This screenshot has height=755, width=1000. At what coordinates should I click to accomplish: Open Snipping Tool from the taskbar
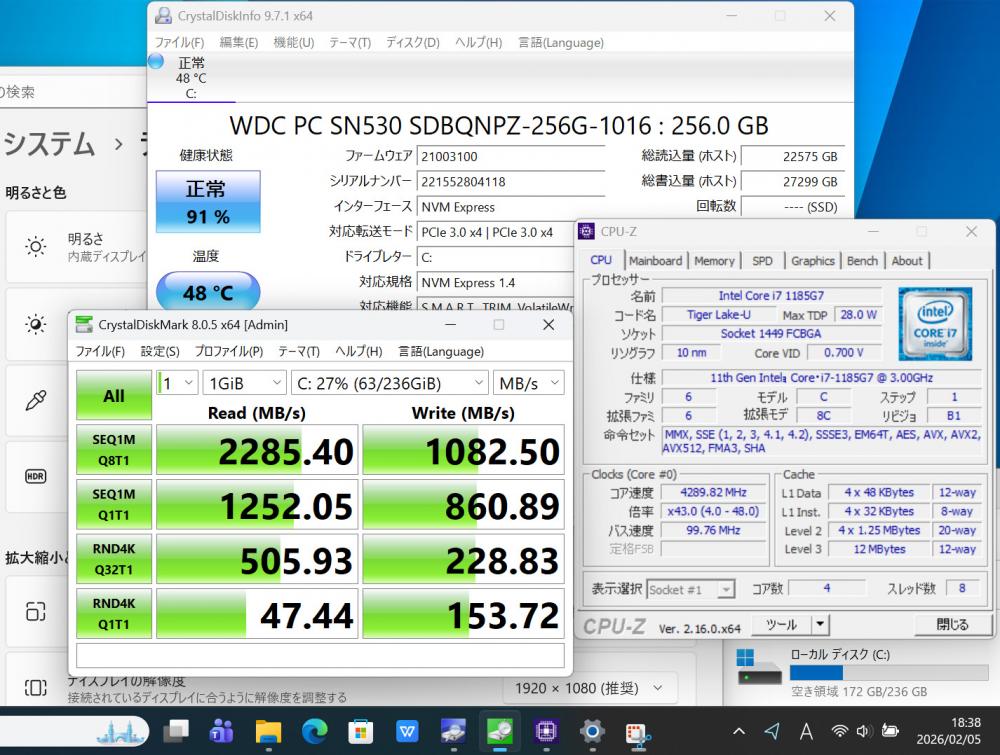coord(638,733)
